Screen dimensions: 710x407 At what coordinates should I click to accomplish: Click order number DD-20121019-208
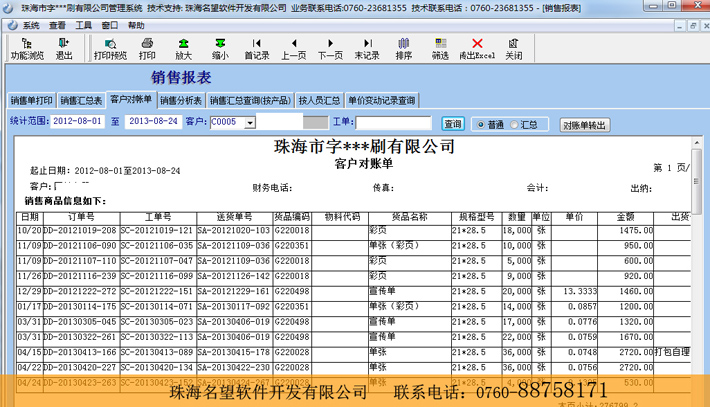80,230
